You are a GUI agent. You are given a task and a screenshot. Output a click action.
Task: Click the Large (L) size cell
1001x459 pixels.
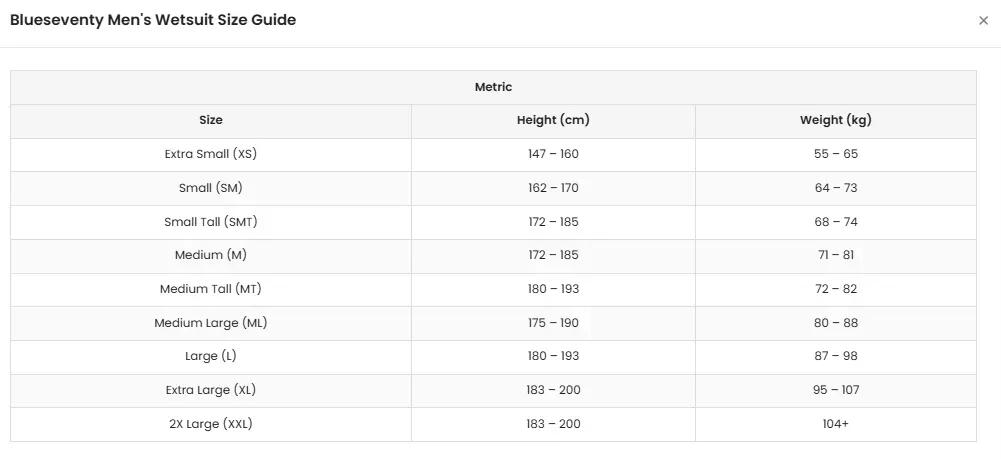pos(211,356)
